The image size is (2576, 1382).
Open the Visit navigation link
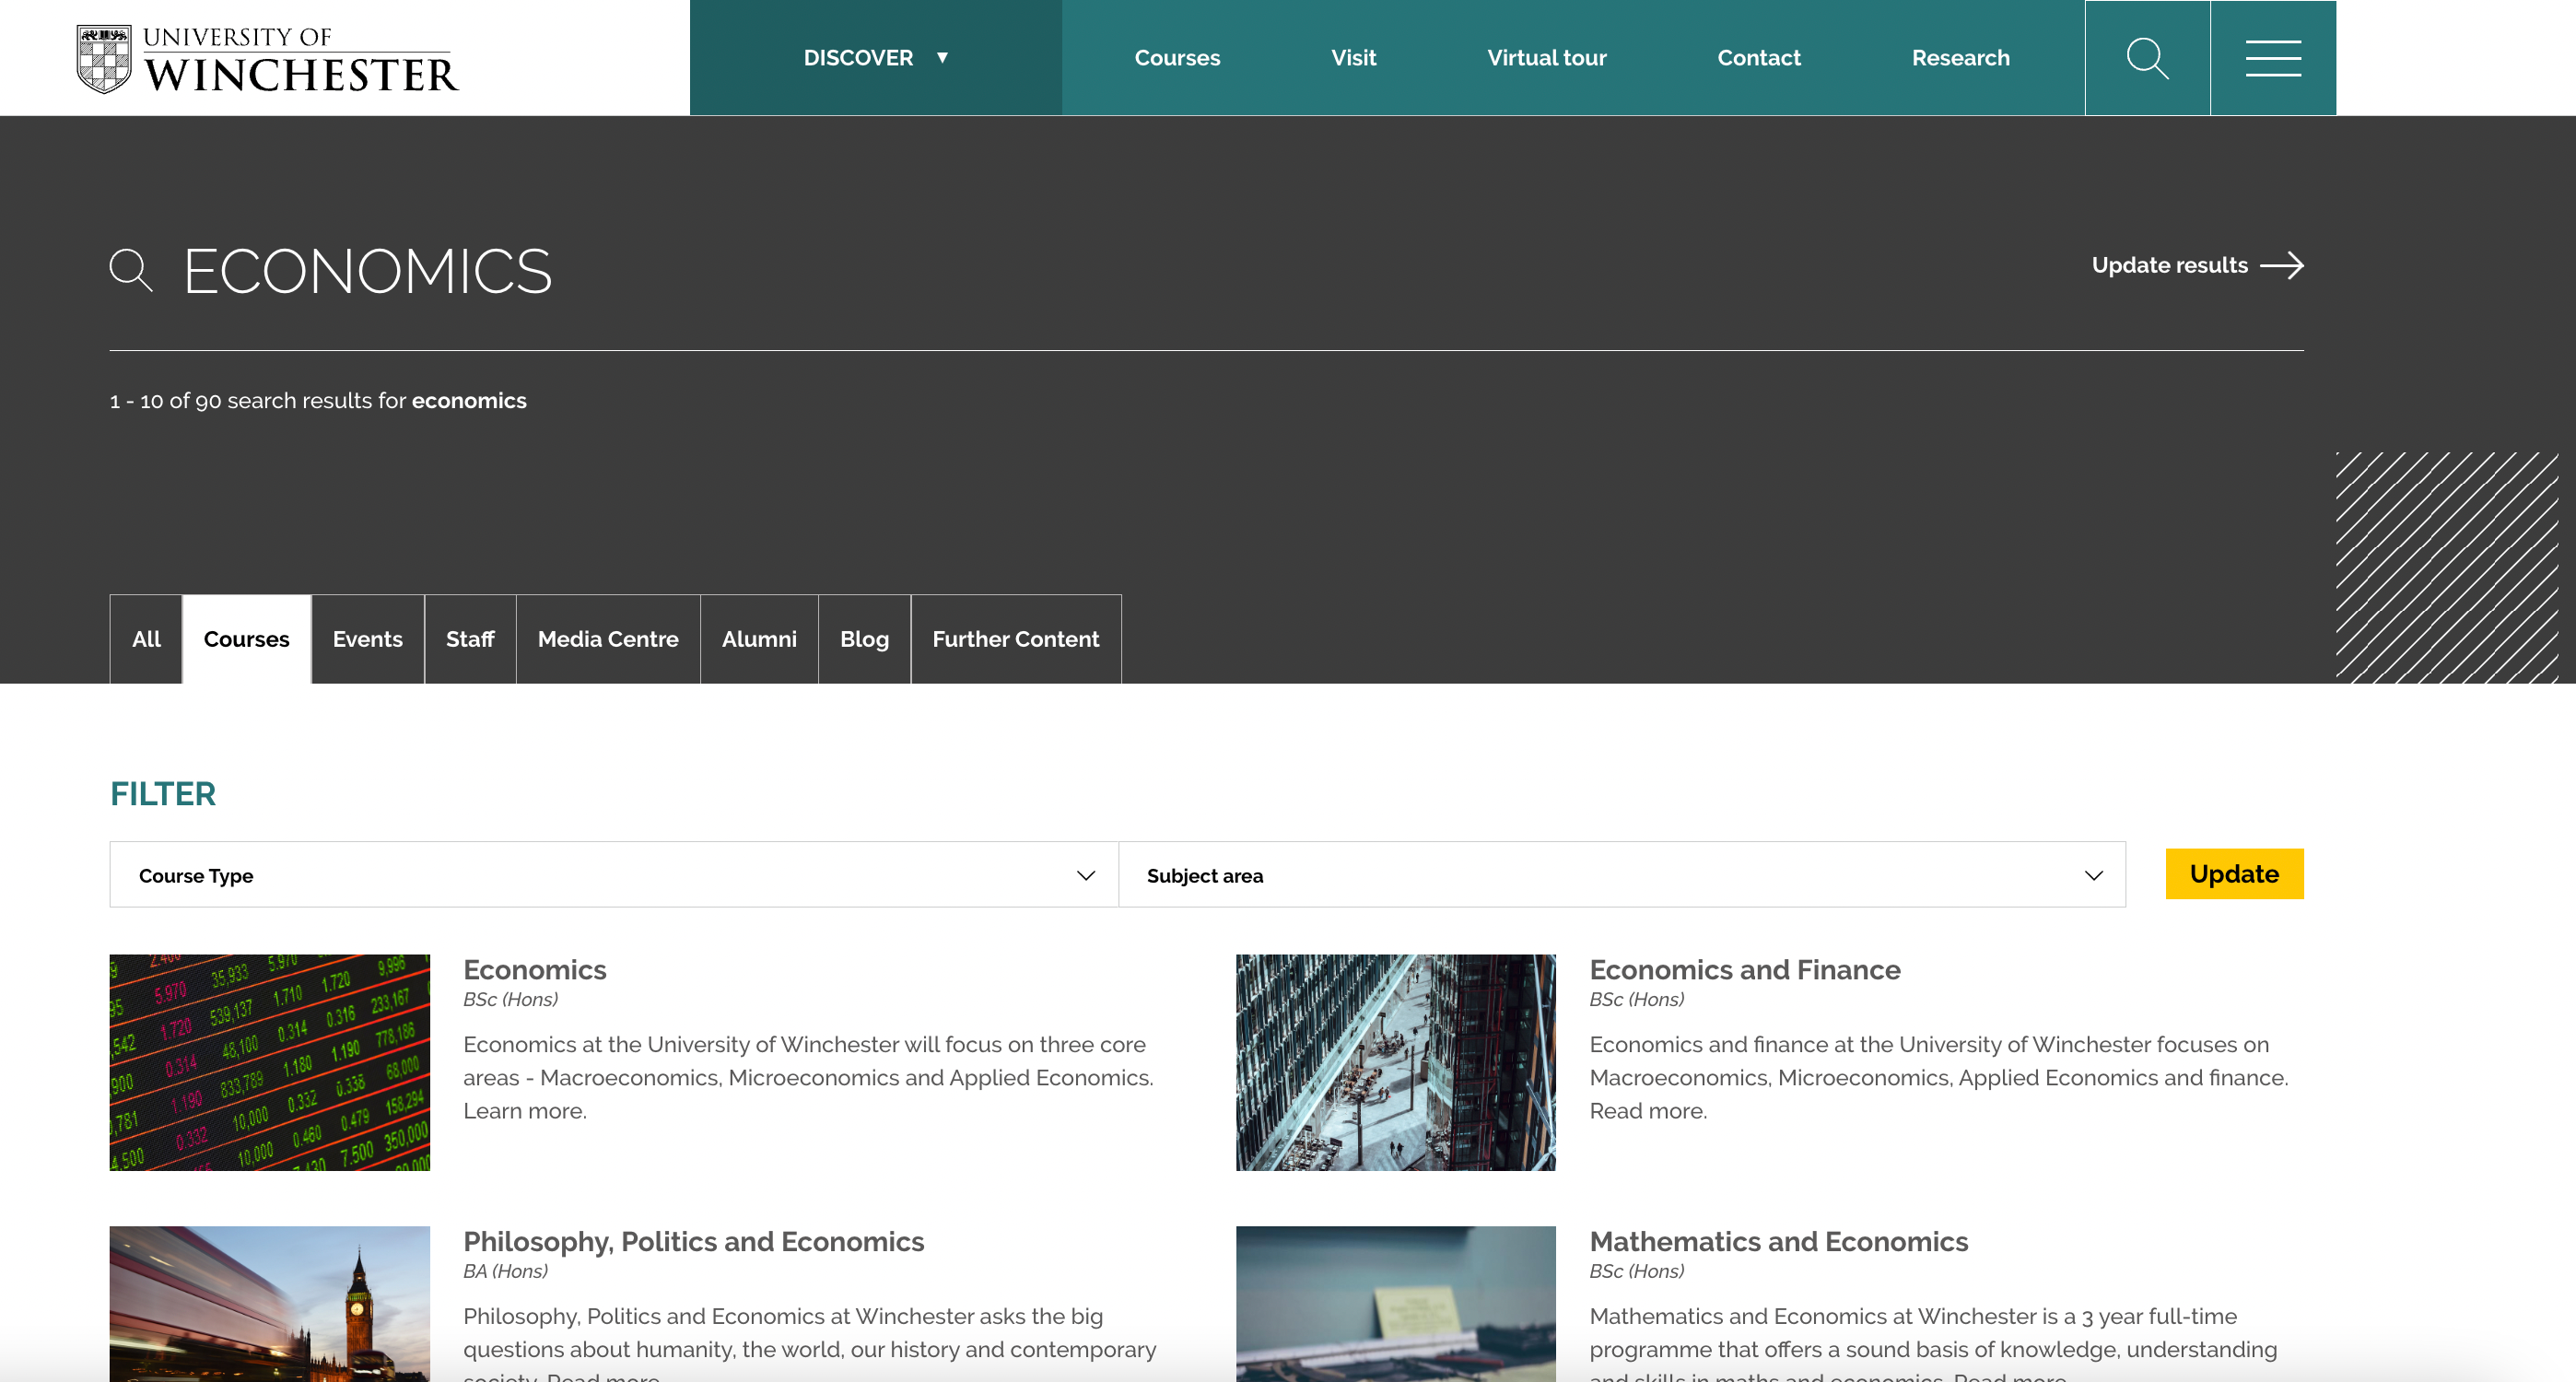pyautogui.click(x=1353, y=58)
